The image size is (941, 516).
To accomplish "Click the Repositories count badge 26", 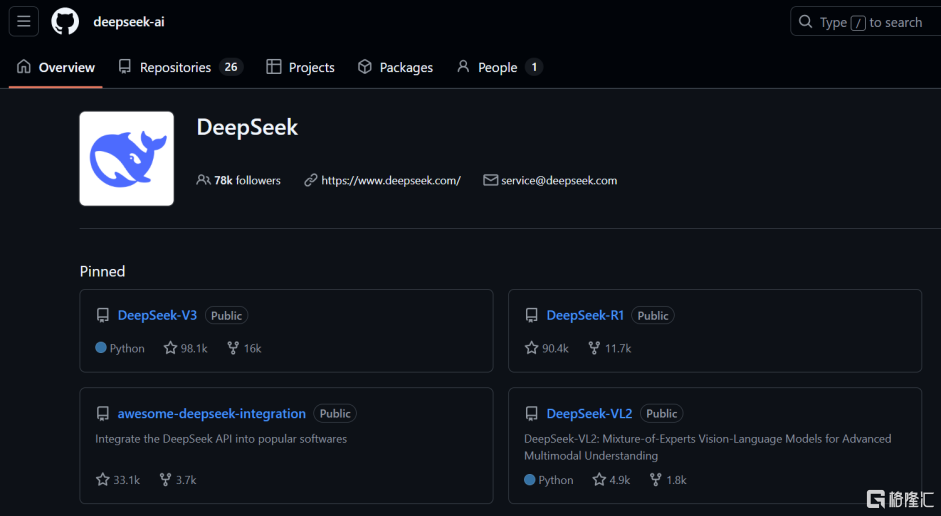I will tap(231, 67).
